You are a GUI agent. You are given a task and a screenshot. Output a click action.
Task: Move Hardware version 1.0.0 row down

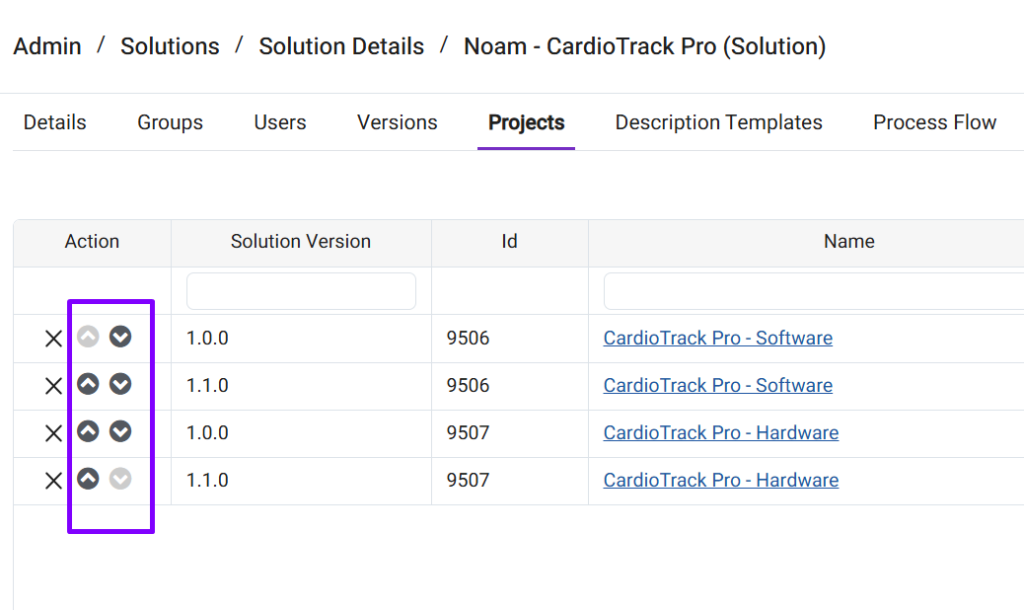(120, 431)
